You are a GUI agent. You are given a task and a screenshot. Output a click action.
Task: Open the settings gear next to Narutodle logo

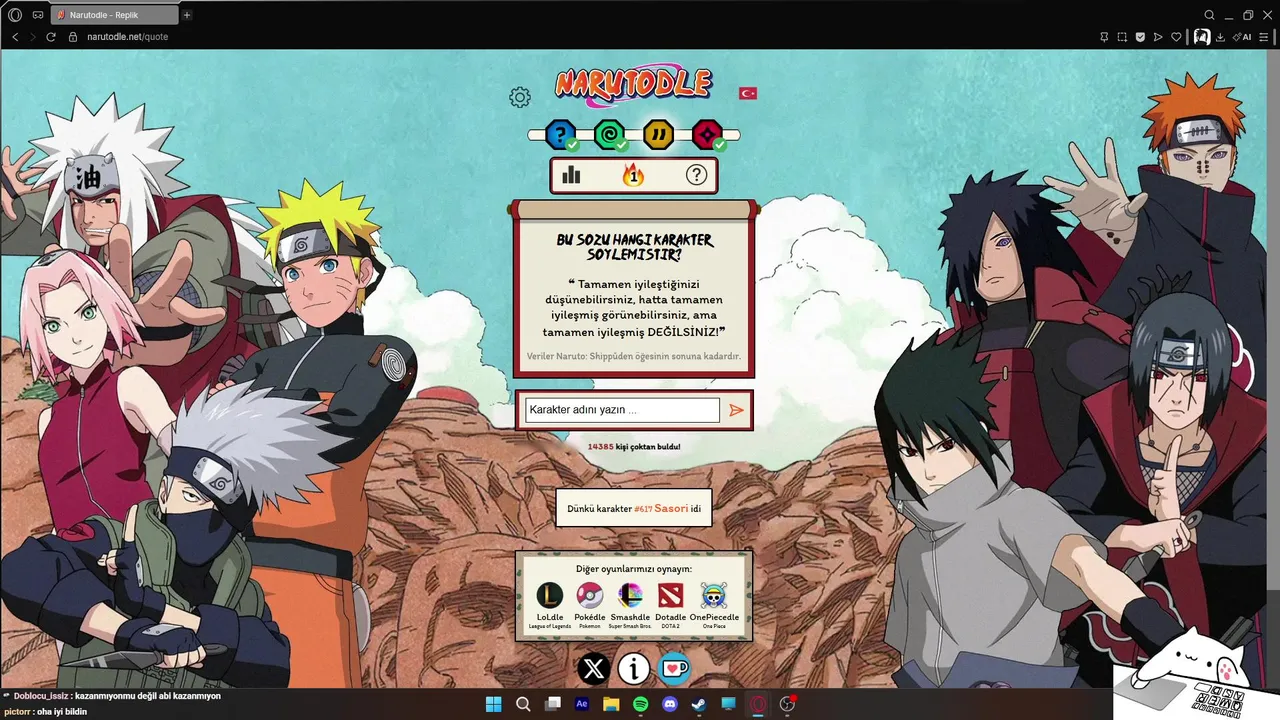tap(519, 97)
